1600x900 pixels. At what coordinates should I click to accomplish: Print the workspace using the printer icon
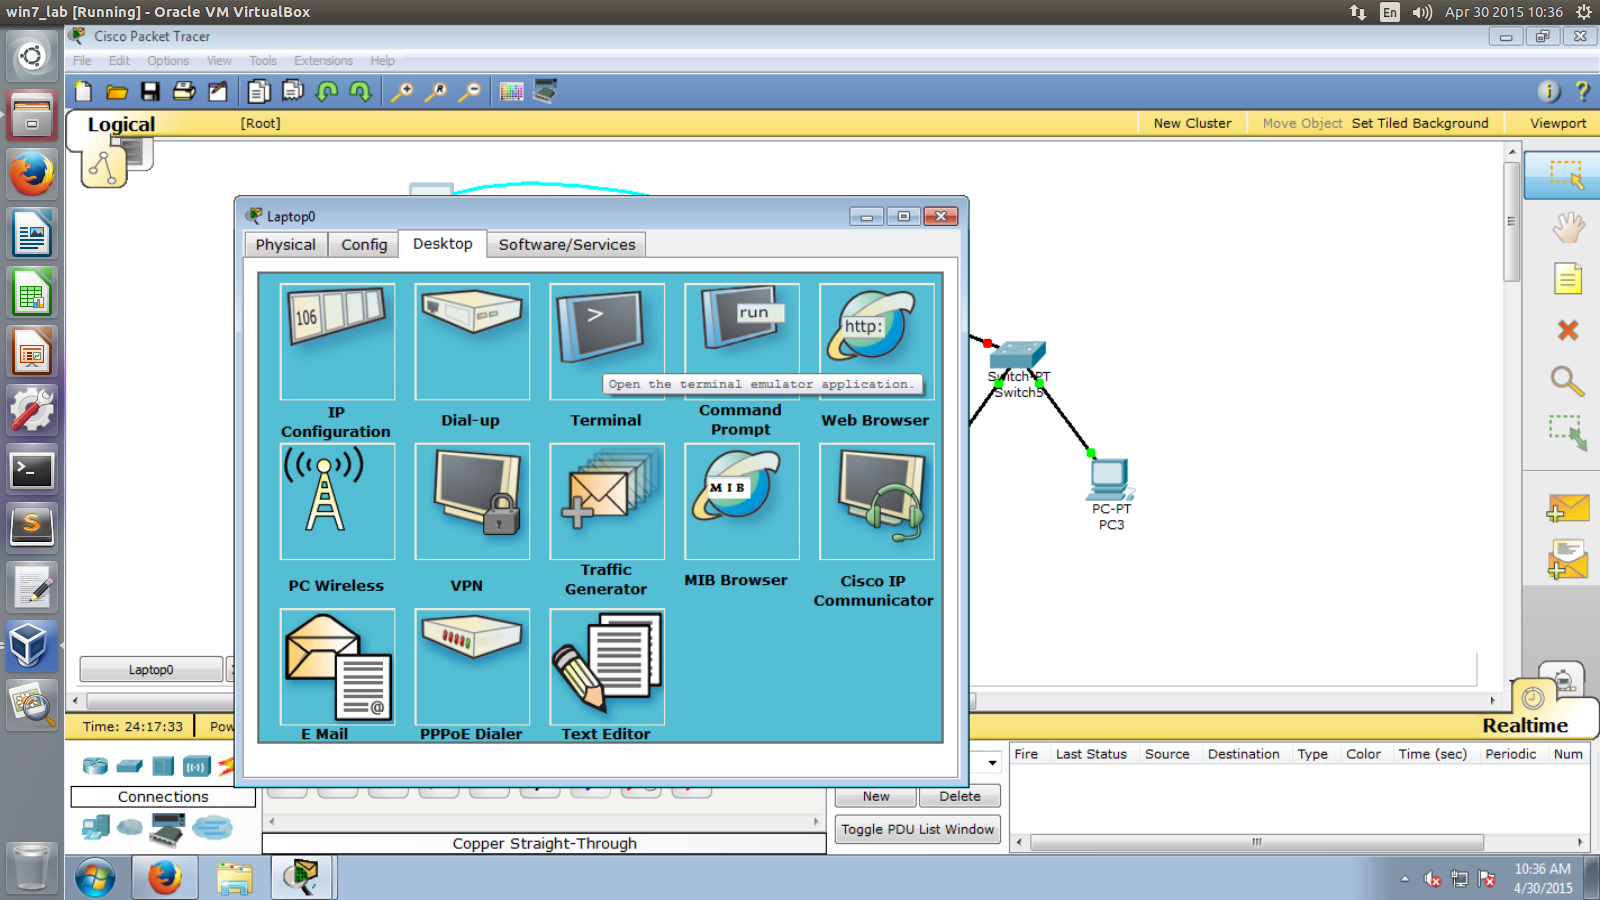pyautogui.click(x=184, y=92)
